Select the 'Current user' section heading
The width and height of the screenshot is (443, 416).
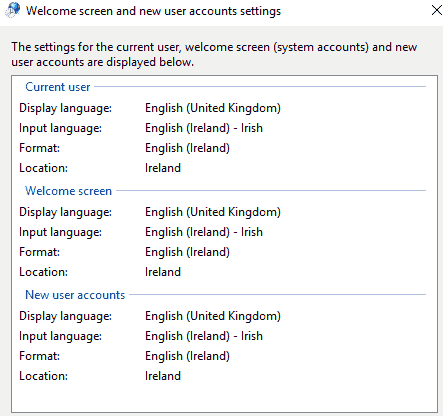(x=58, y=87)
